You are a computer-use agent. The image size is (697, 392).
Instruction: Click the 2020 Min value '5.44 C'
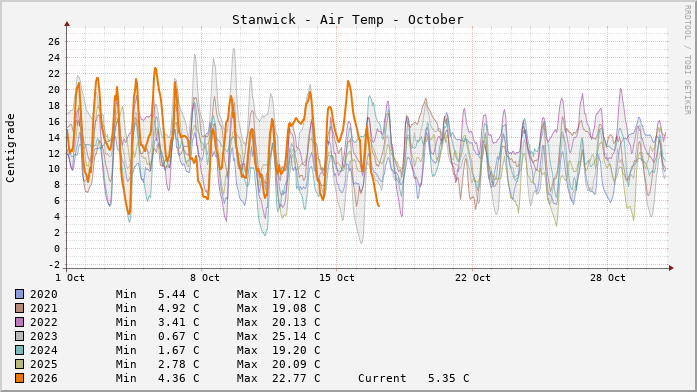pyautogui.click(x=179, y=294)
